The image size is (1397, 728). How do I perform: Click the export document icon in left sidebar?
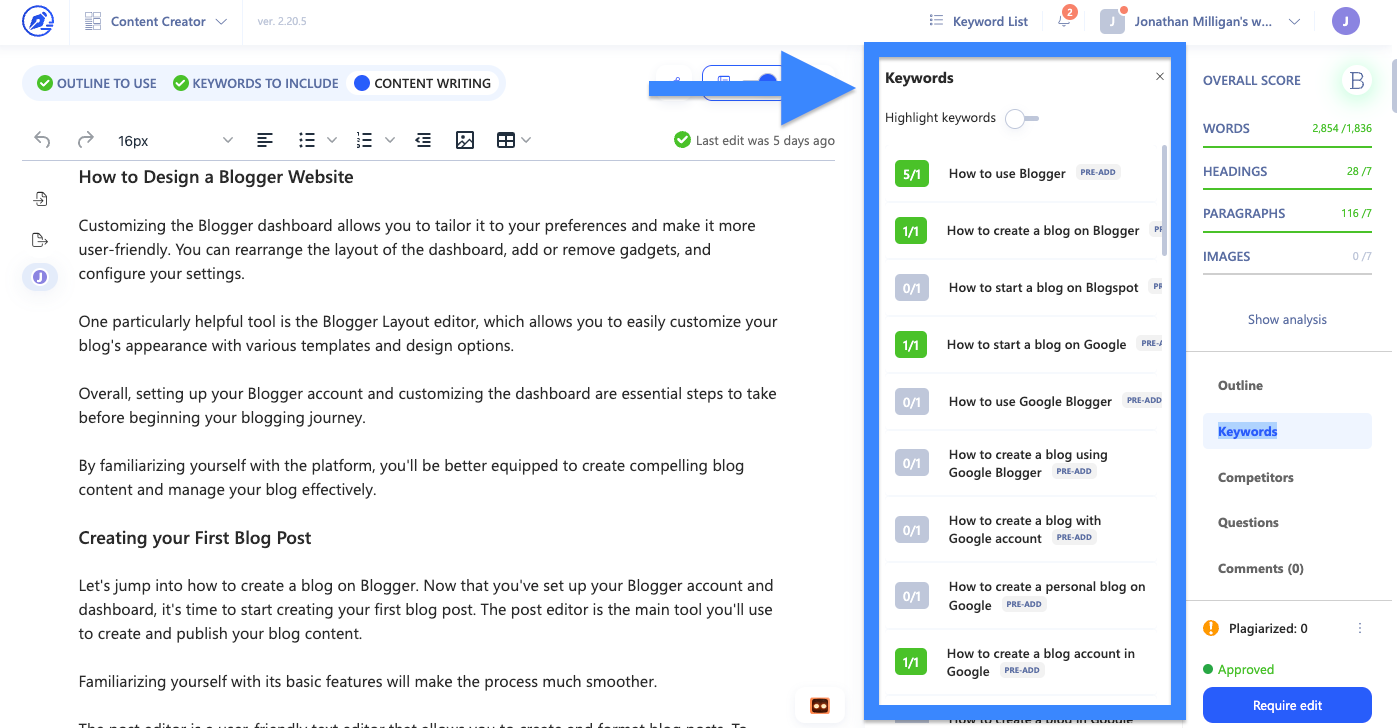point(40,240)
